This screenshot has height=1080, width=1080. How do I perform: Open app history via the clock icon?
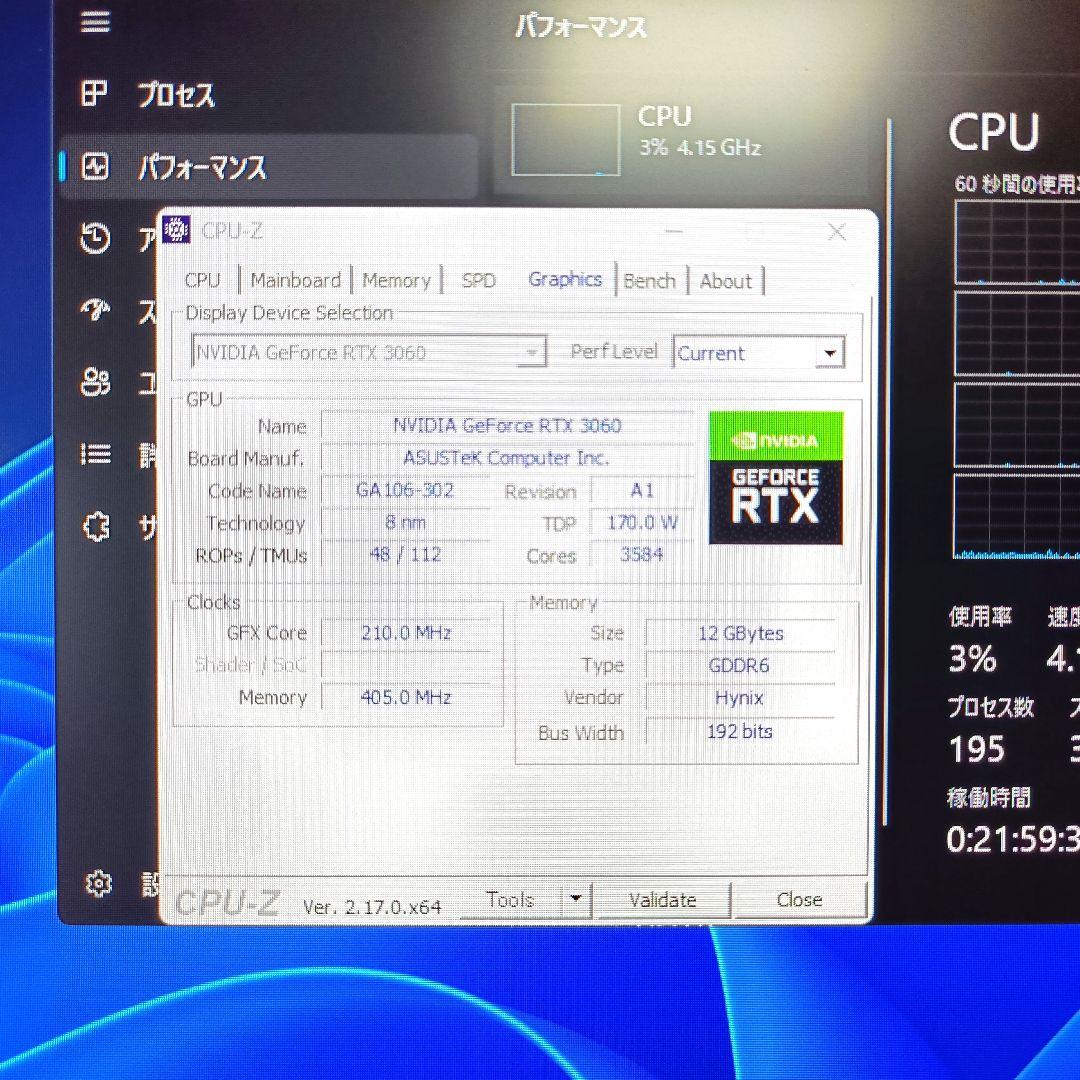tap(95, 240)
